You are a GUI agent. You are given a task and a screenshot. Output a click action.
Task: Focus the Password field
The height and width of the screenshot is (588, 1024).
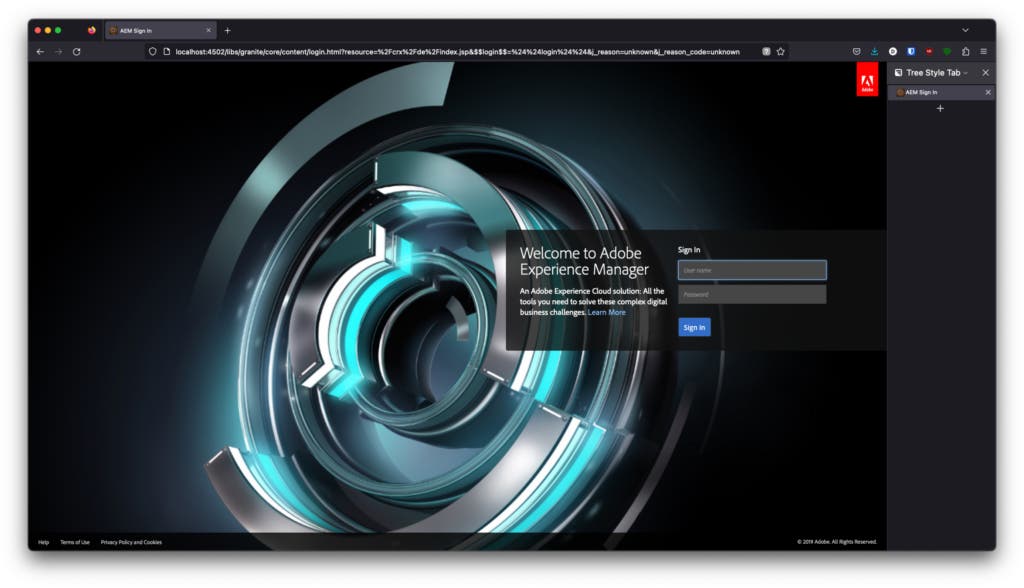(x=752, y=294)
